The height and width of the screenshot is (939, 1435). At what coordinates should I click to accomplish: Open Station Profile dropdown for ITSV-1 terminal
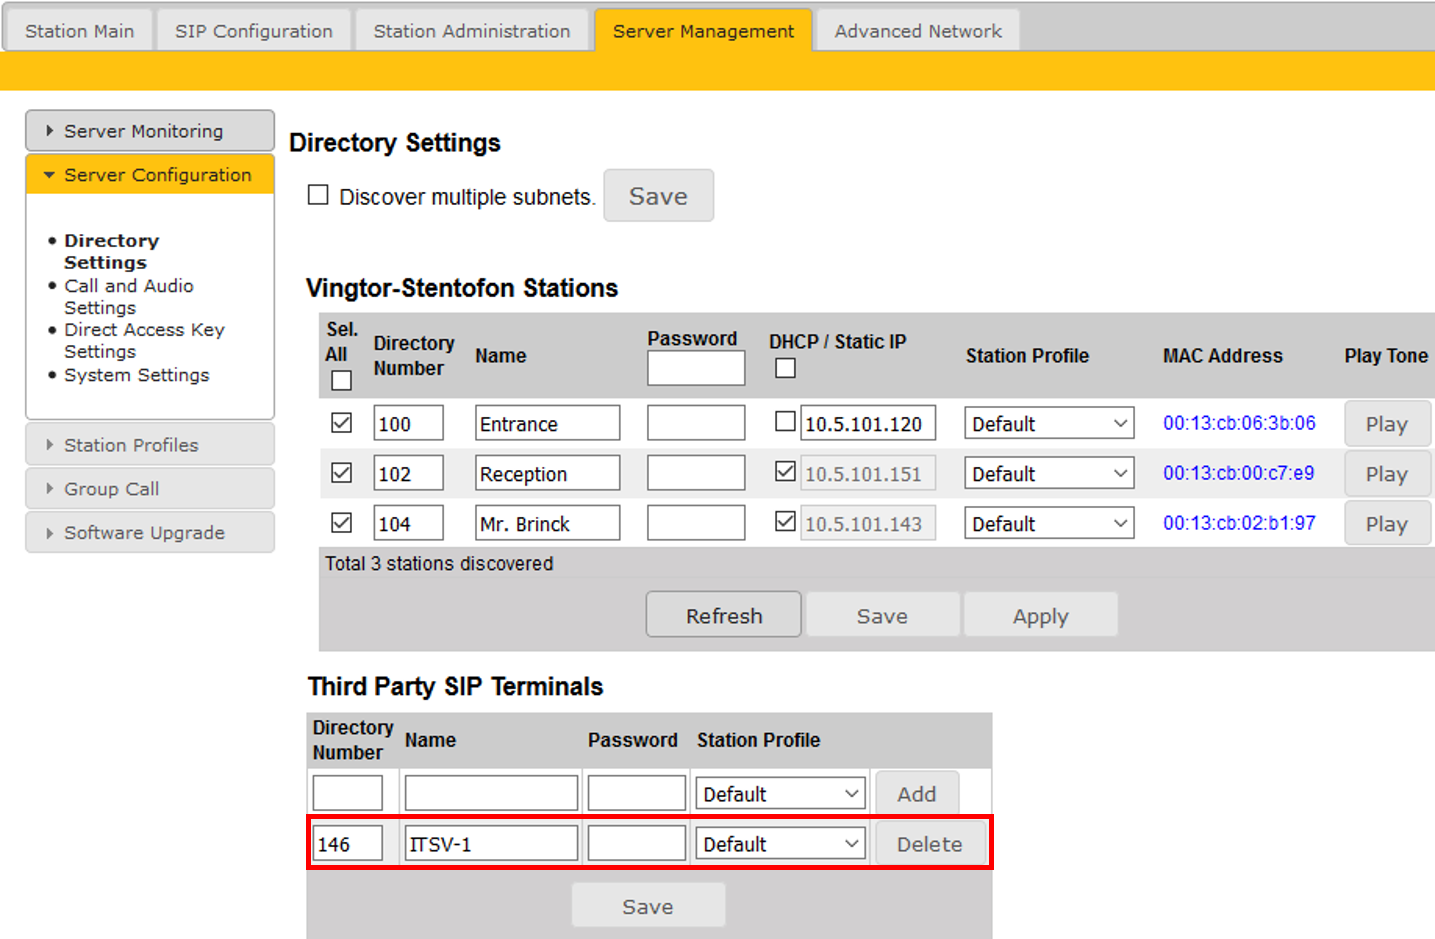coord(779,844)
